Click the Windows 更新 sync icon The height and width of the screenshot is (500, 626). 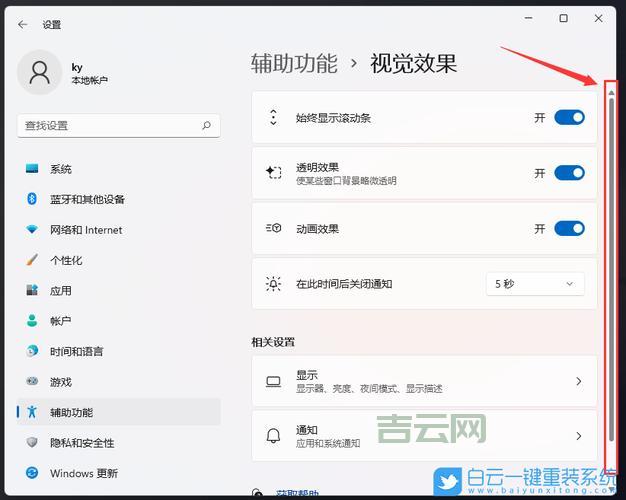pyautogui.click(x=32, y=473)
